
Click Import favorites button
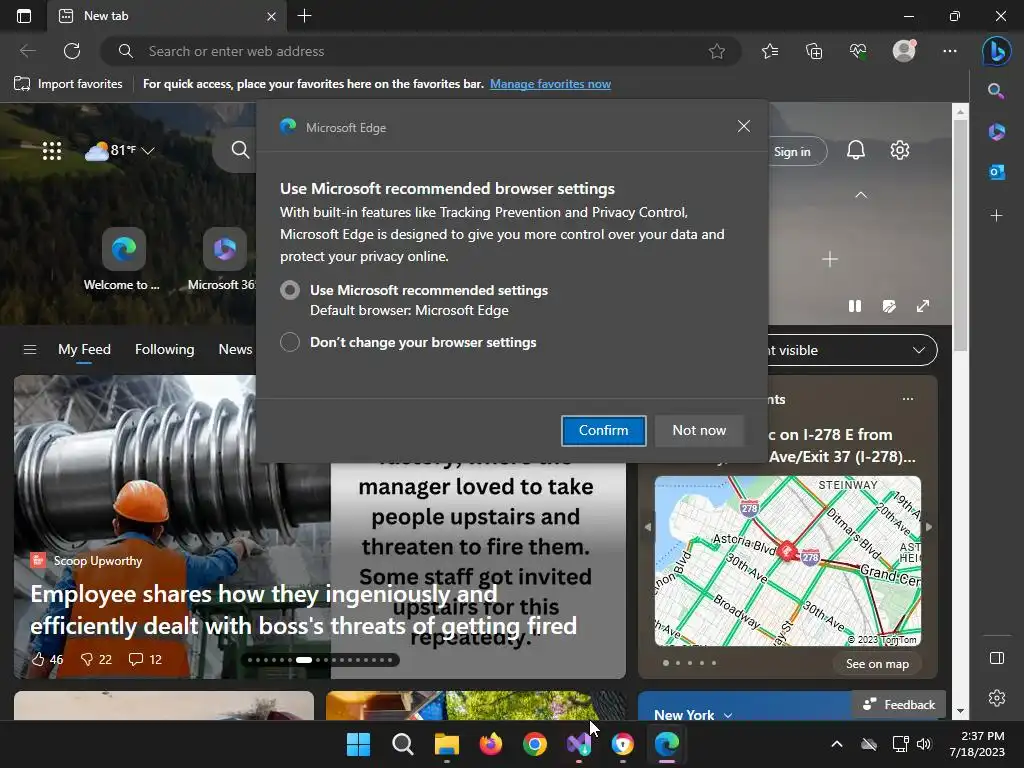click(69, 84)
